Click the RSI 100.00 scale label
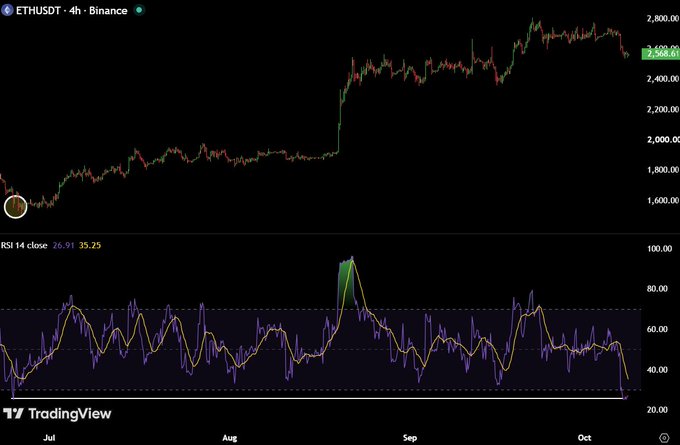The height and width of the screenshot is (445, 680). point(659,249)
